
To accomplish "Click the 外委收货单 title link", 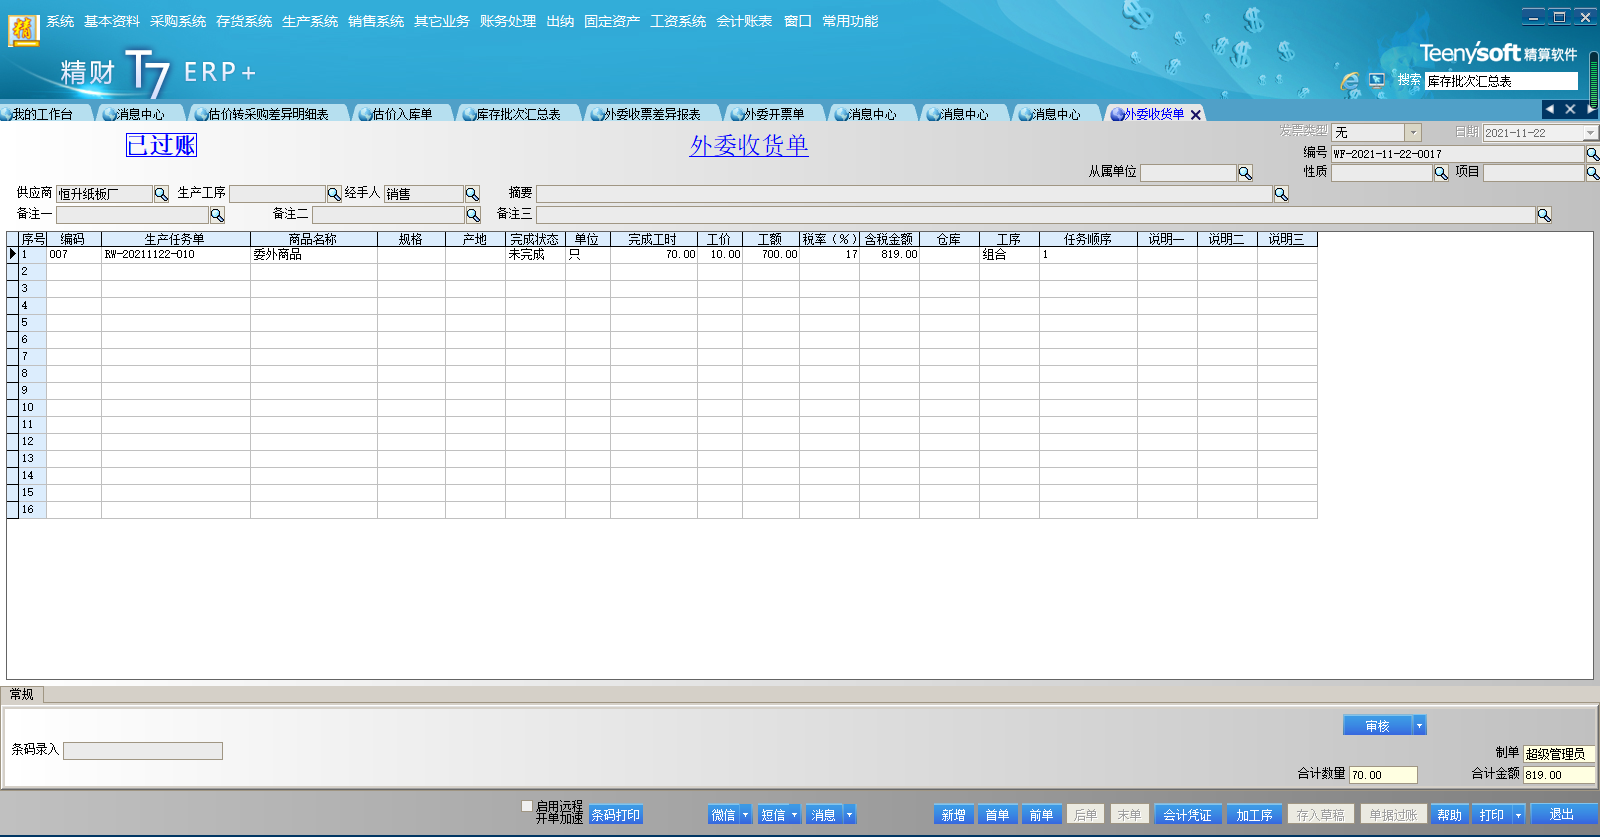I will click(x=749, y=146).
